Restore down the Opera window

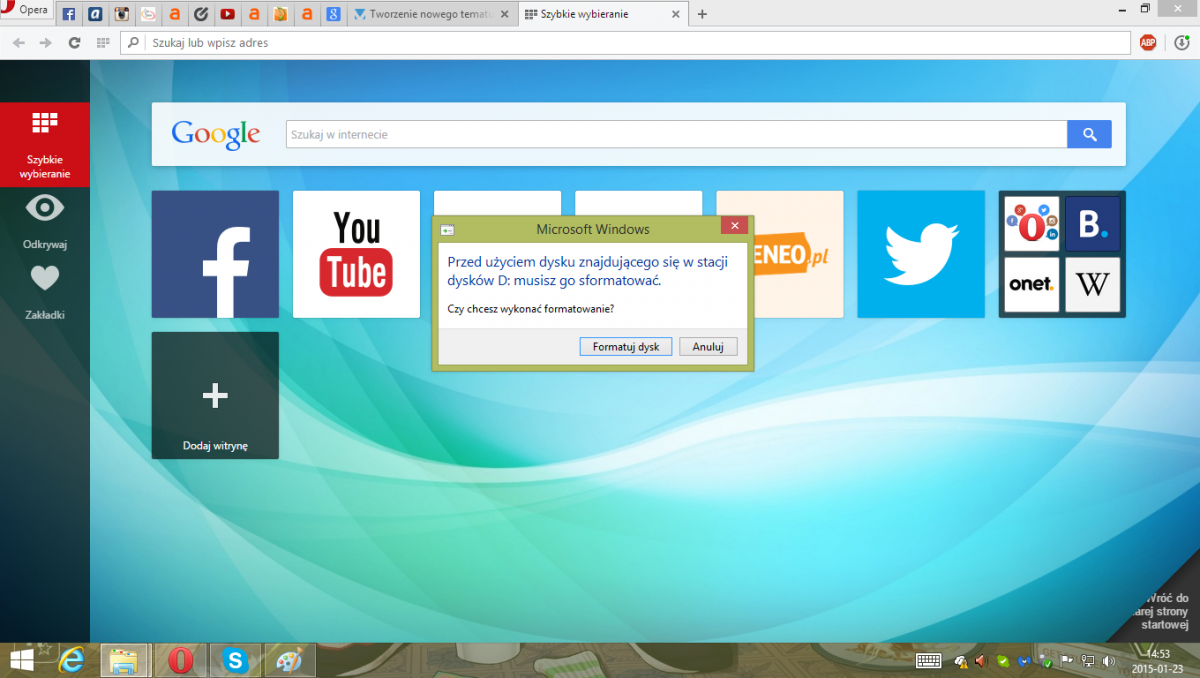(x=1145, y=8)
